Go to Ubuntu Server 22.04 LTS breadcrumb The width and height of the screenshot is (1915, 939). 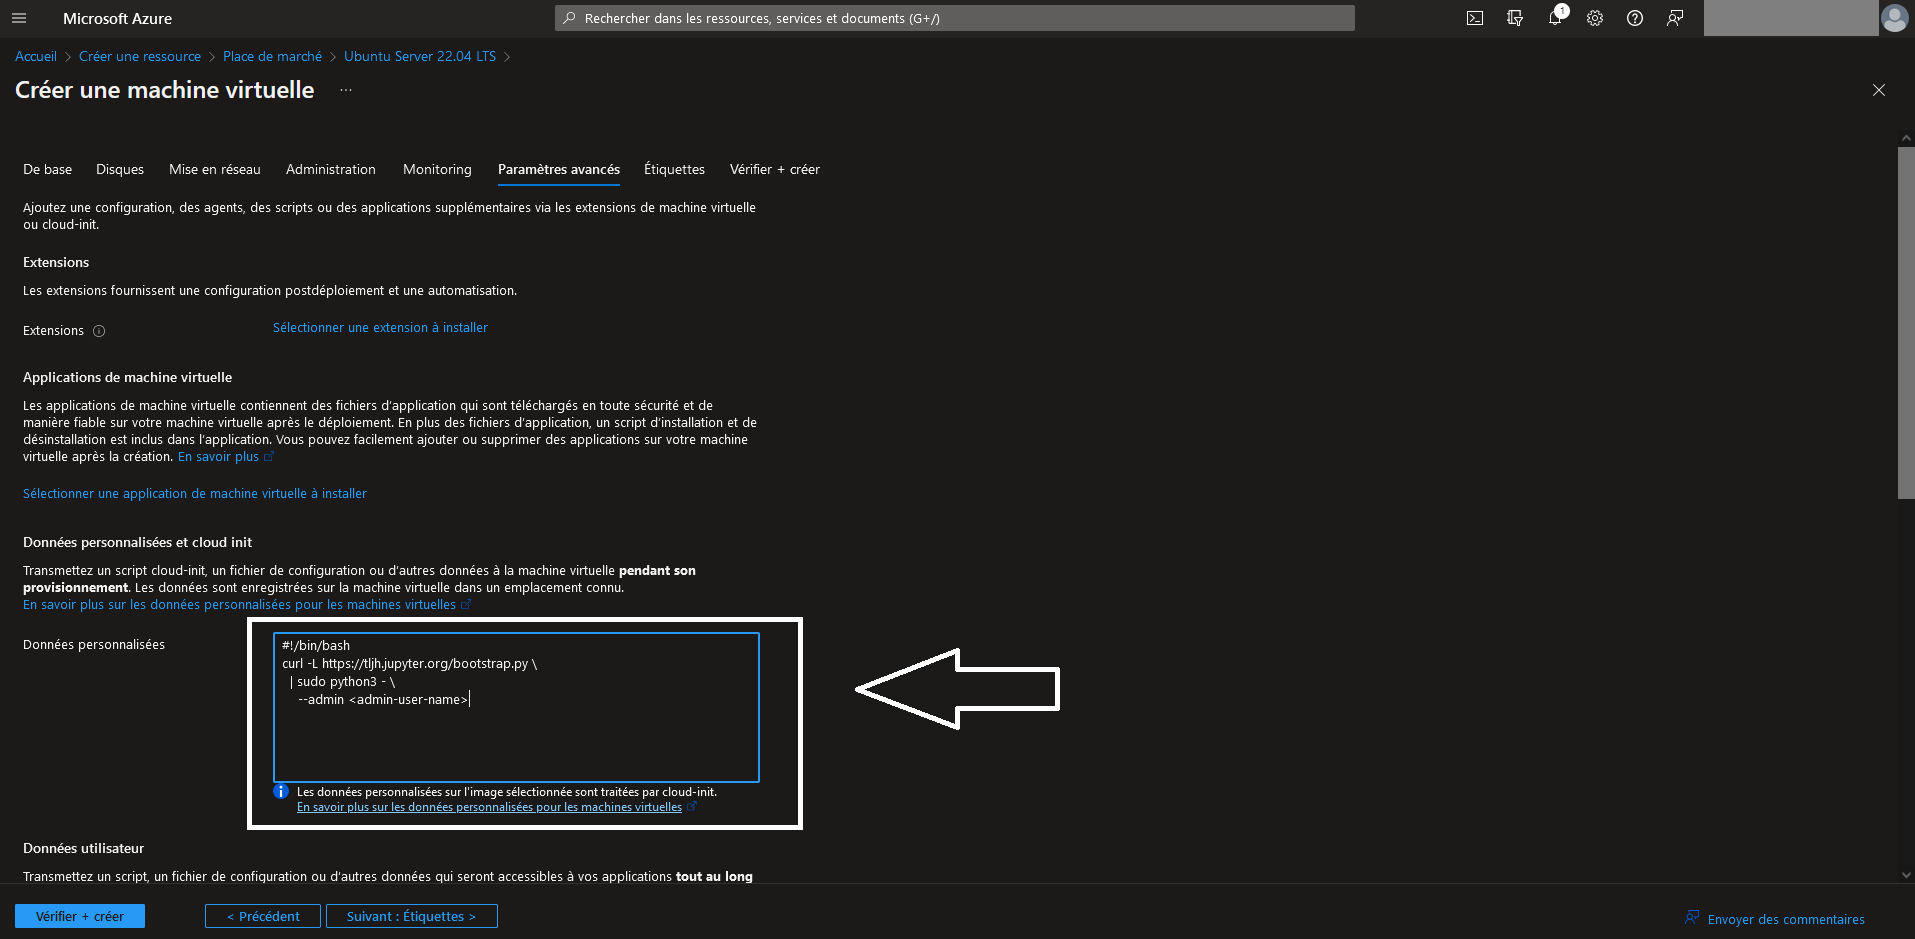420,56
